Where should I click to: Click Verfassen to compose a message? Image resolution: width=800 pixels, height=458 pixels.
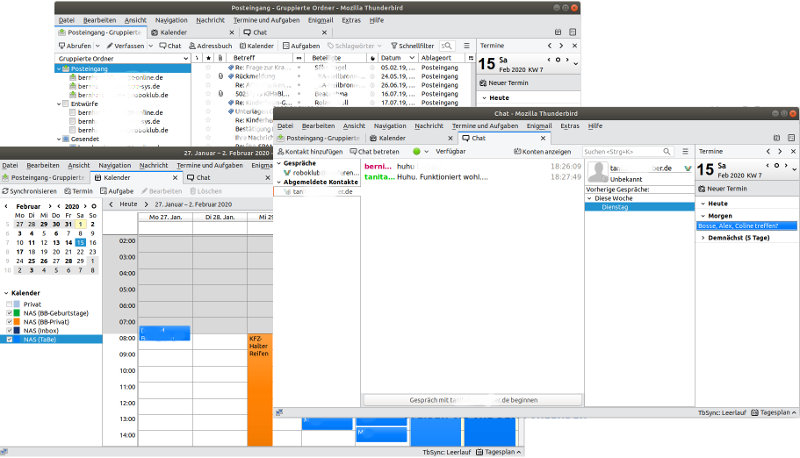[126, 46]
